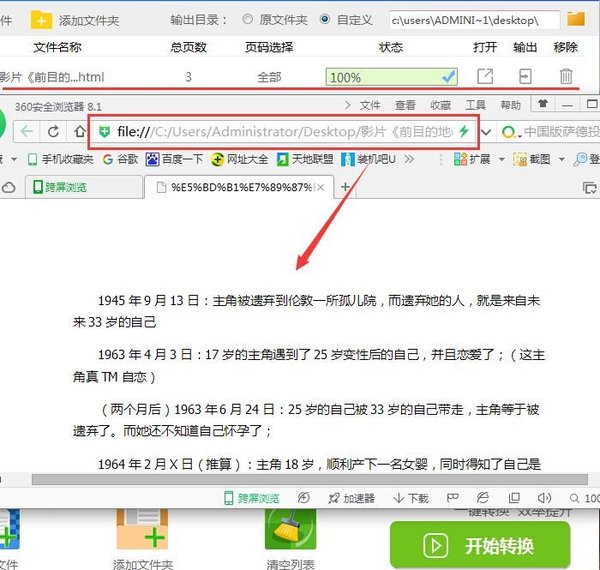Click the window split icon in status bar

514,498
